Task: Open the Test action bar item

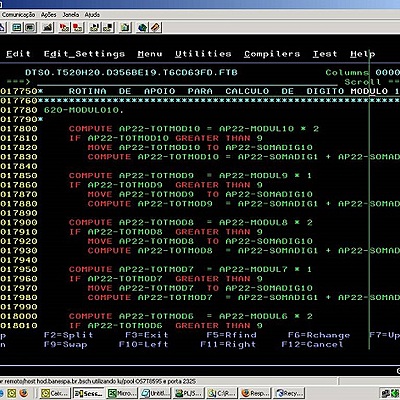Action: coord(325,54)
